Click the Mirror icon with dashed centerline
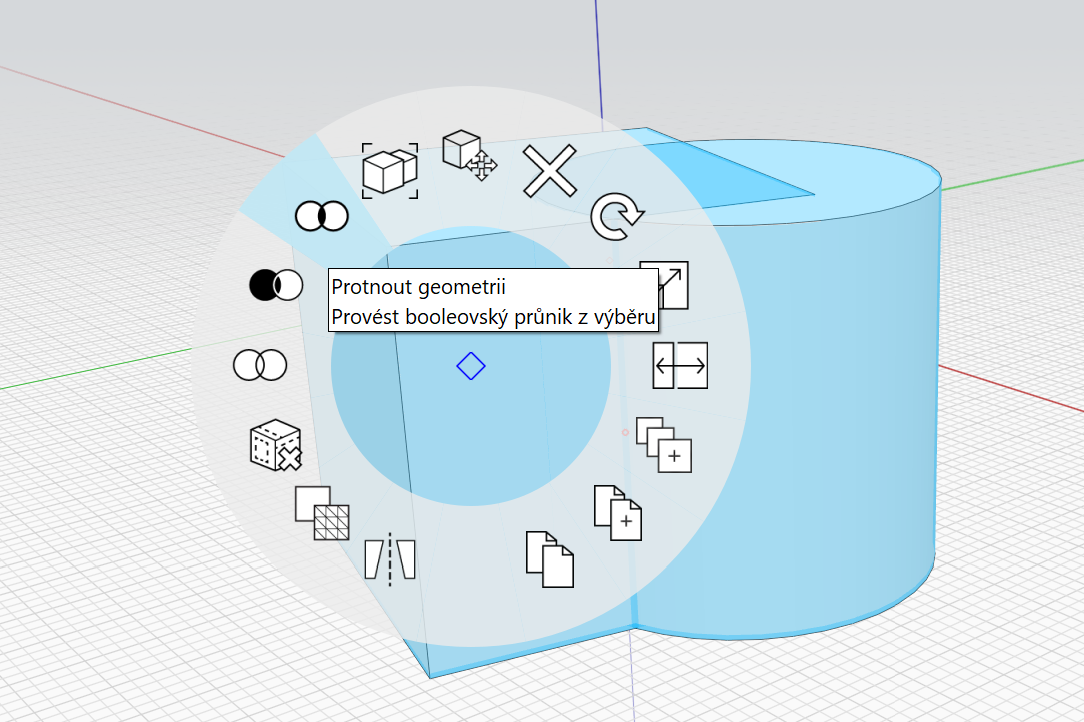This screenshot has width=1084, height=722. [x=389, y=558]
